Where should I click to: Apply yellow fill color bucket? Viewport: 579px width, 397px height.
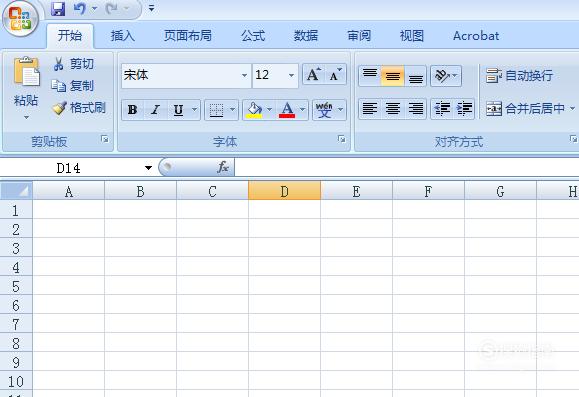click(254, 110)
